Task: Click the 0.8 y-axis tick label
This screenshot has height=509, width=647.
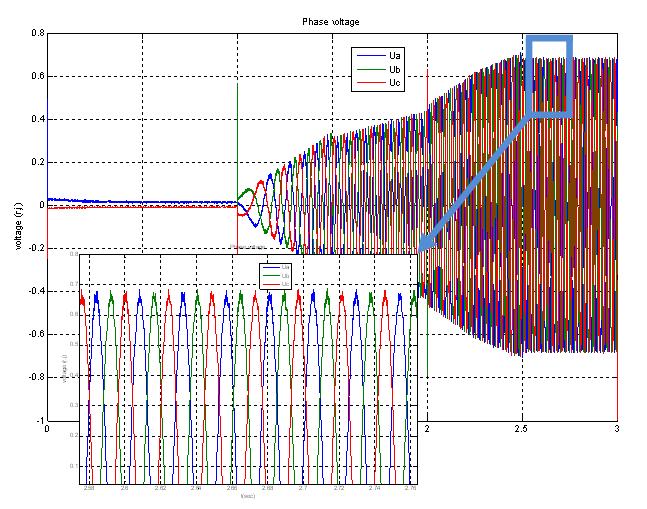Action: coord(38,33)
